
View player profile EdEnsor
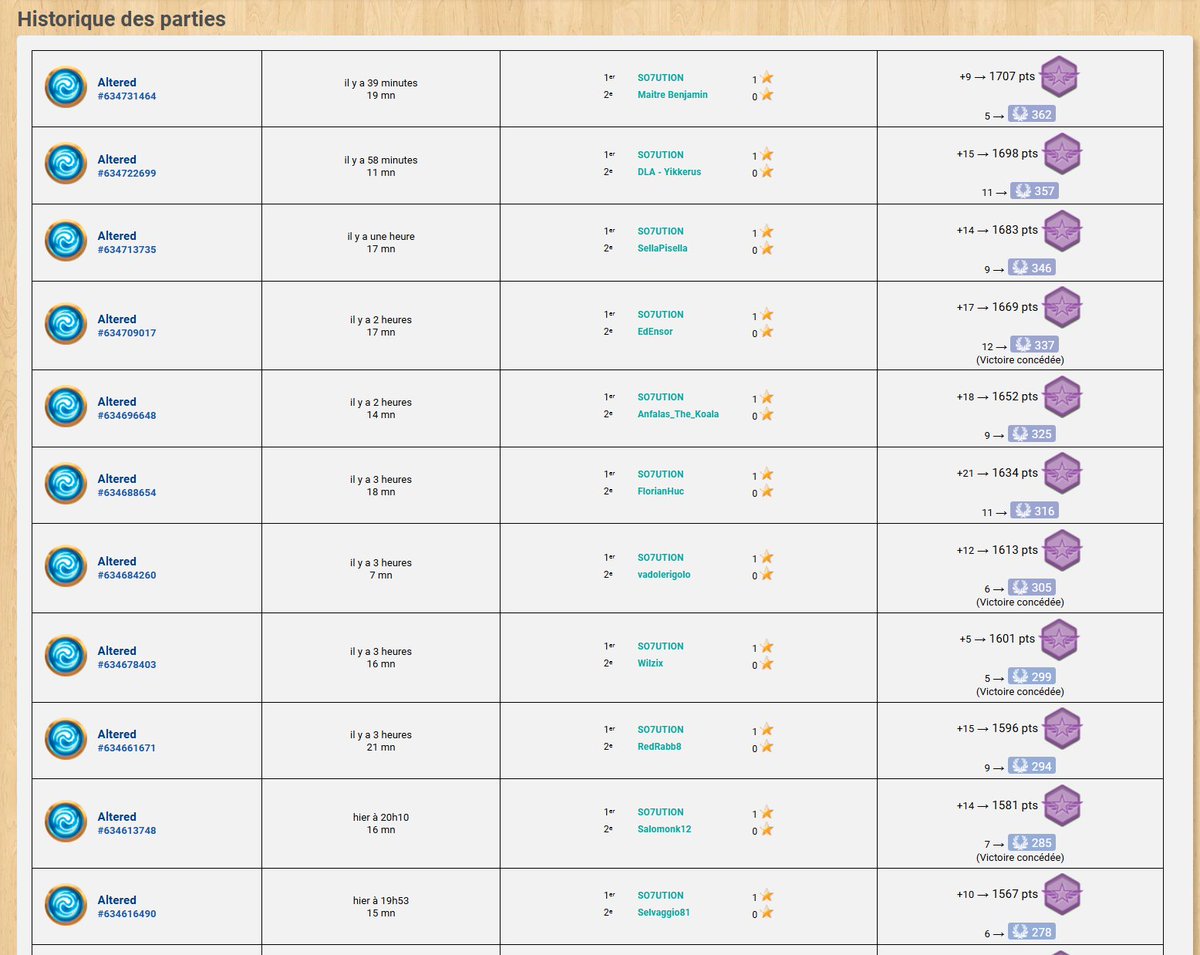(655, 332)
